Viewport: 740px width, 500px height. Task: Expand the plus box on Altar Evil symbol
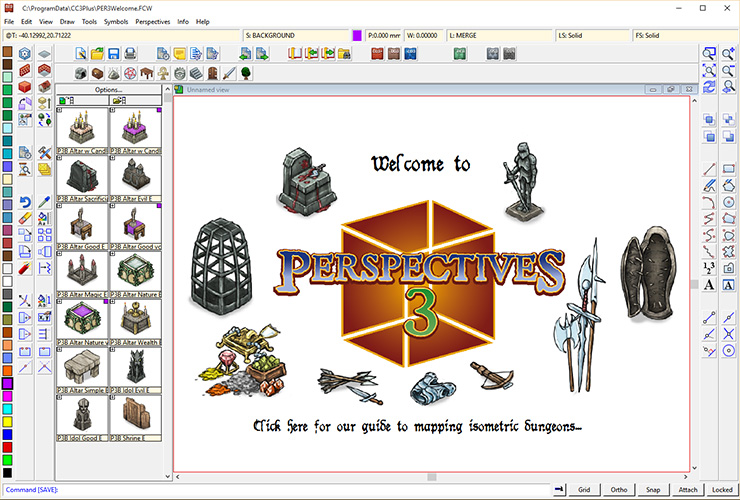pos(112,158)
